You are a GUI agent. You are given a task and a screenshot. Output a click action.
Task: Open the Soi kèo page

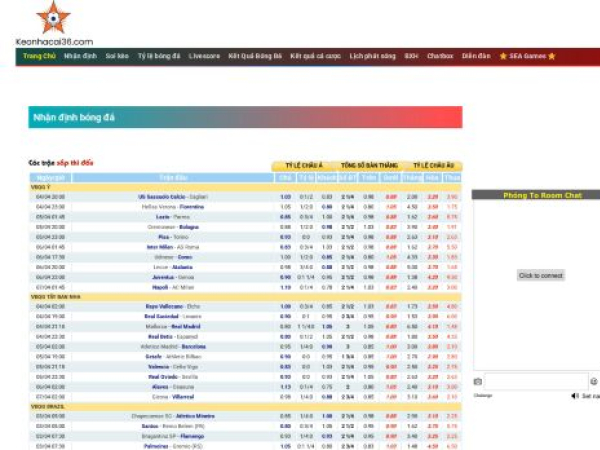pos(117,56)
